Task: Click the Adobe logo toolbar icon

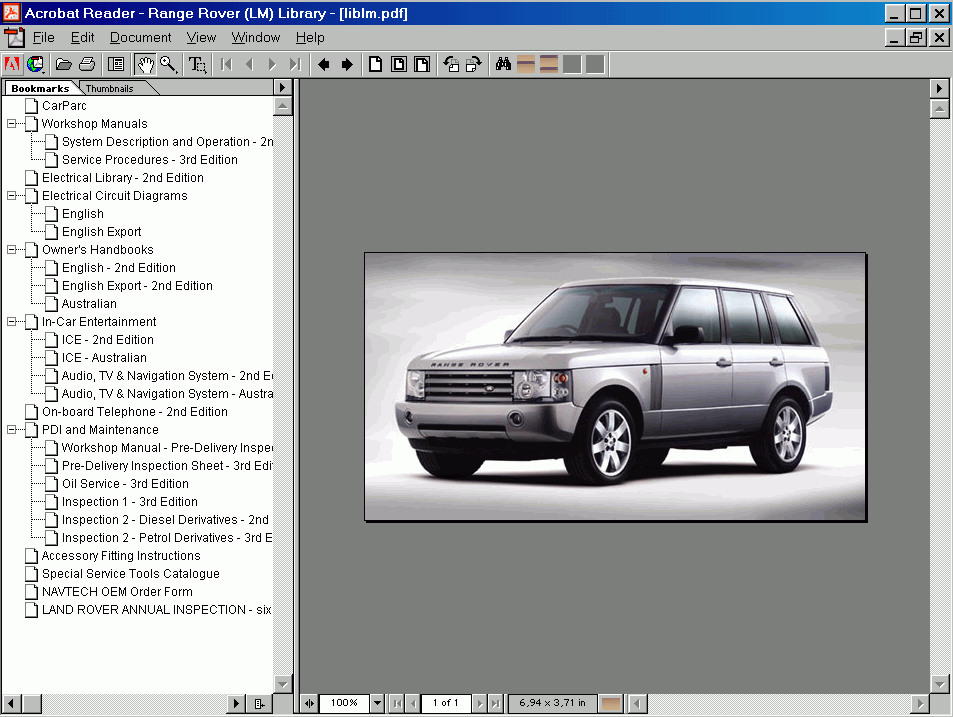Action: coord(12,64)
